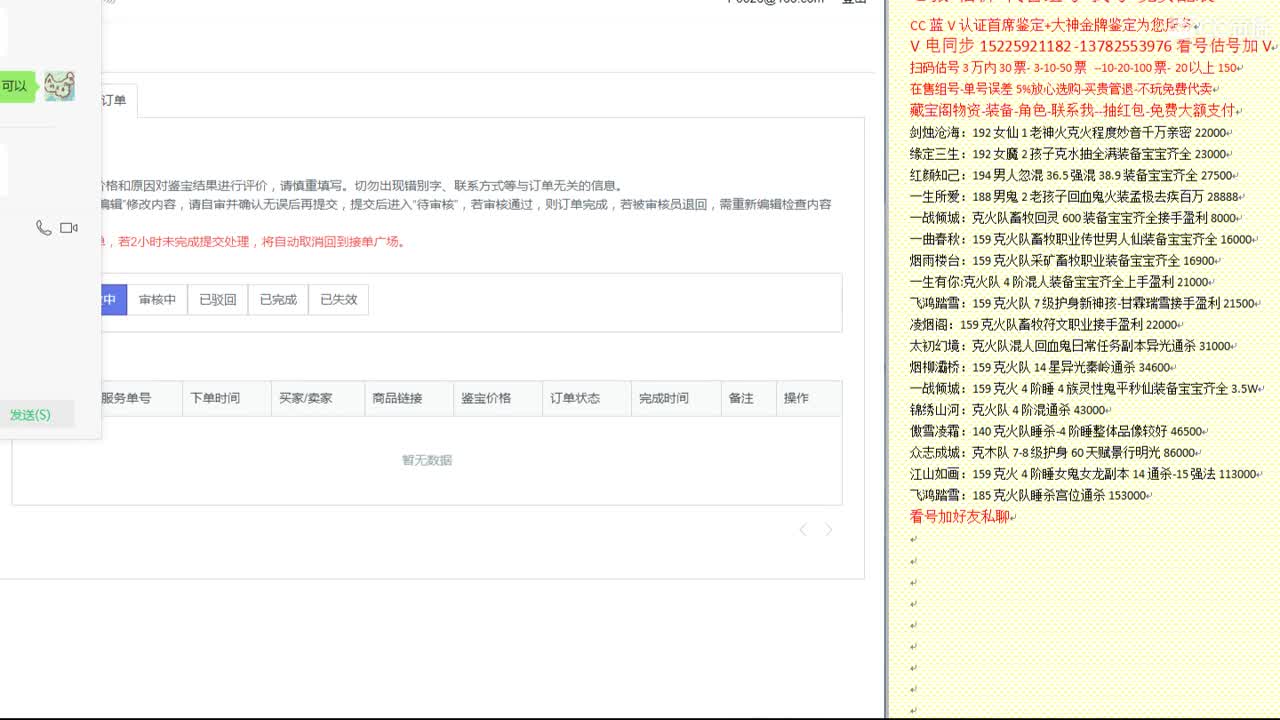Start a voice call from the chat toolbar
The height and width of the screenshot is (720, 1280).
click(x=44, y=228)
